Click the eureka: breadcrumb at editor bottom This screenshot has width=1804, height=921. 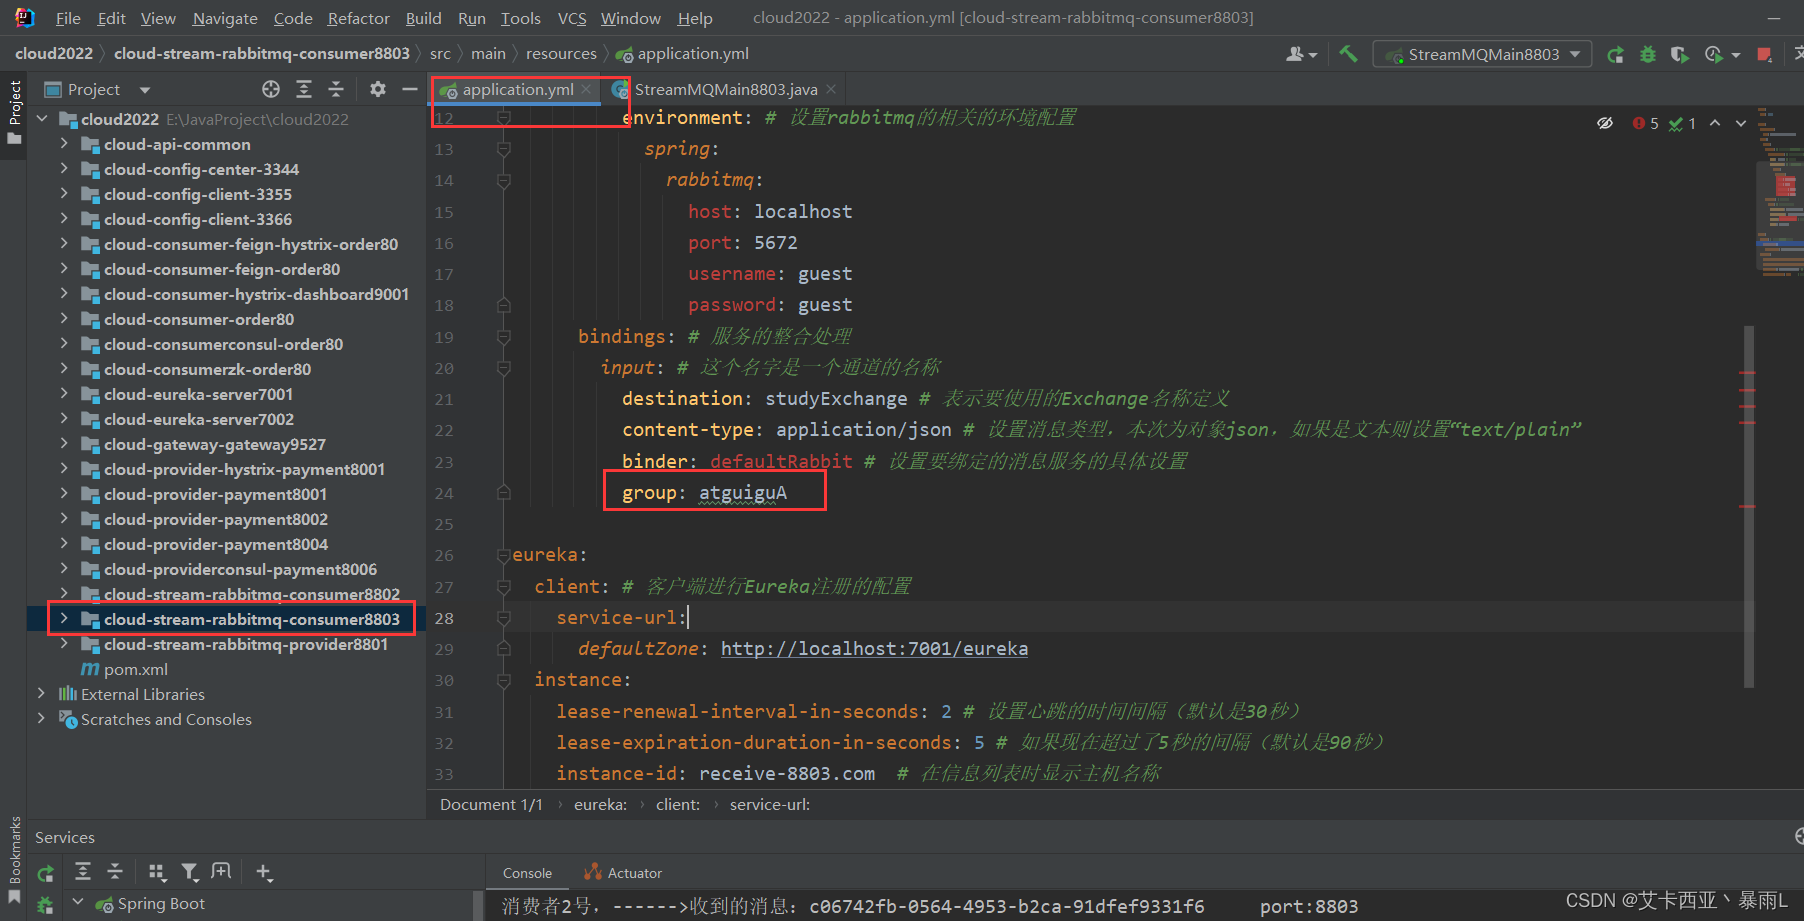(x=600, y=805)
